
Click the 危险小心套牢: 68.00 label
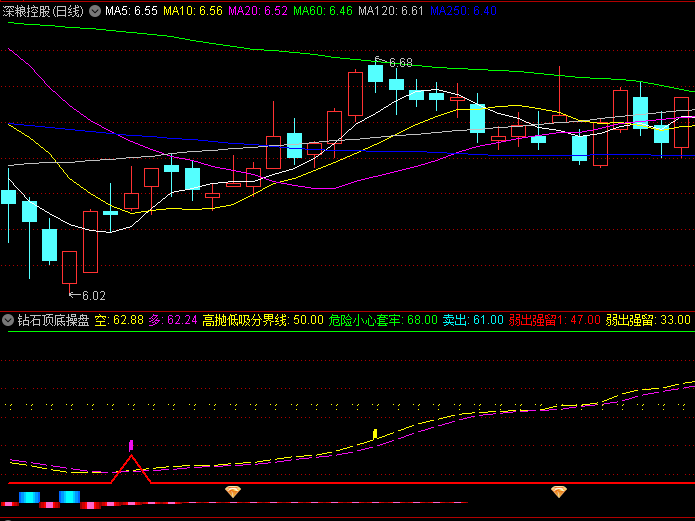(x=383, y=320)
